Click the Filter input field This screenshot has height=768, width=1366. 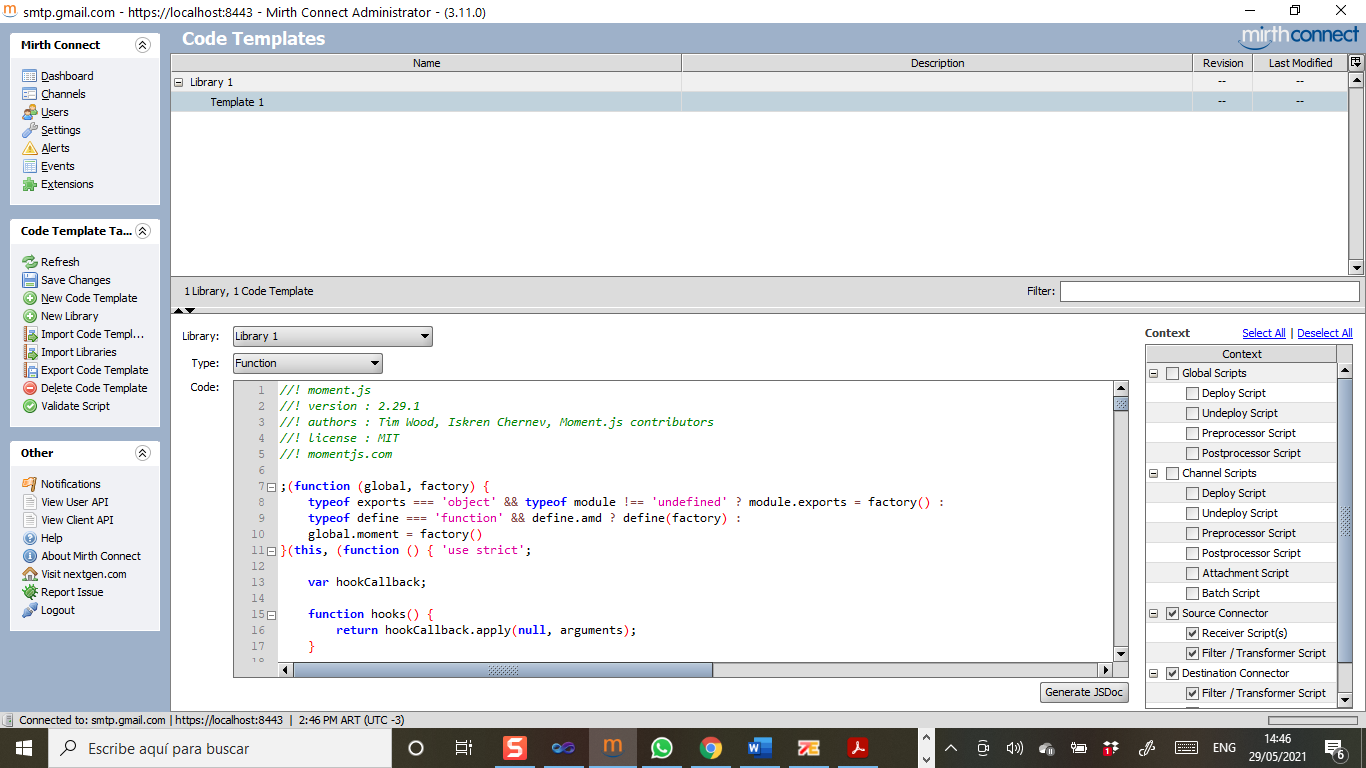(x=1210, y=291)
